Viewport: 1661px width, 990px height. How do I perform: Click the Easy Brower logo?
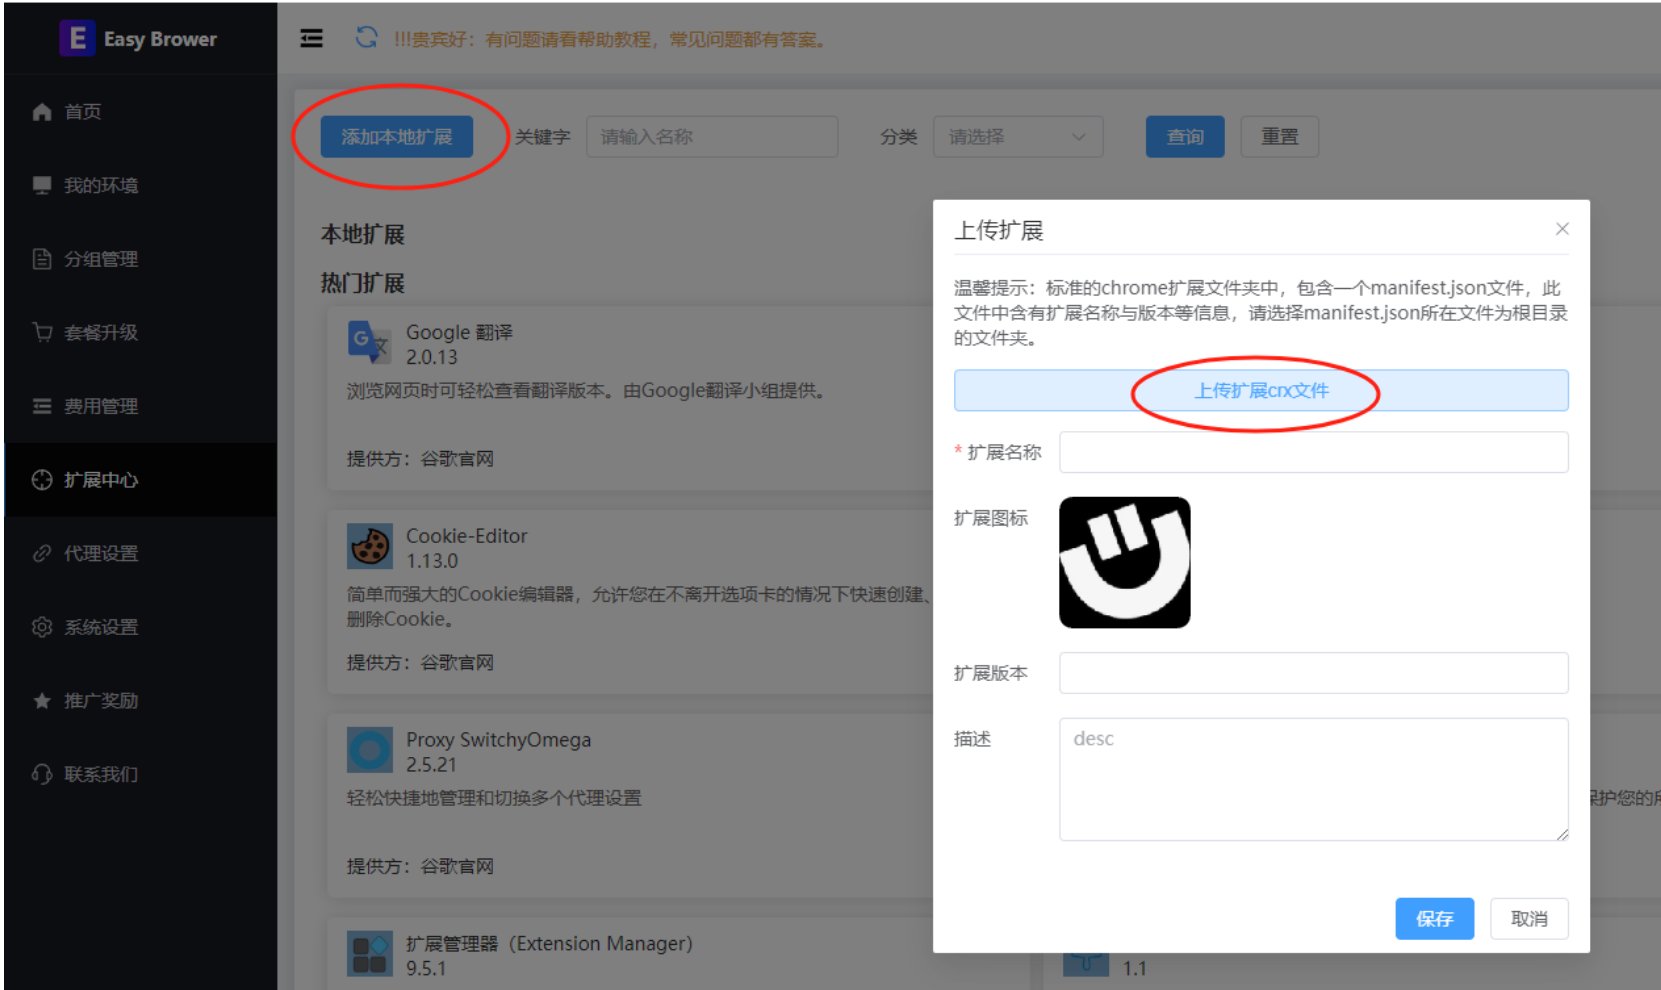point(140,38)
